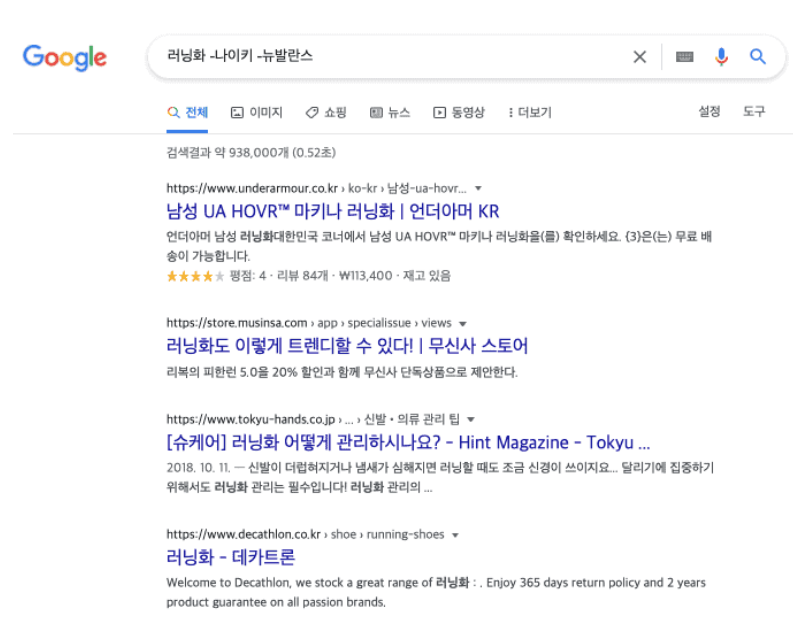The image size is (805, 625).
Task: Click the ₩113,400 price text
Action: [366, 276]
